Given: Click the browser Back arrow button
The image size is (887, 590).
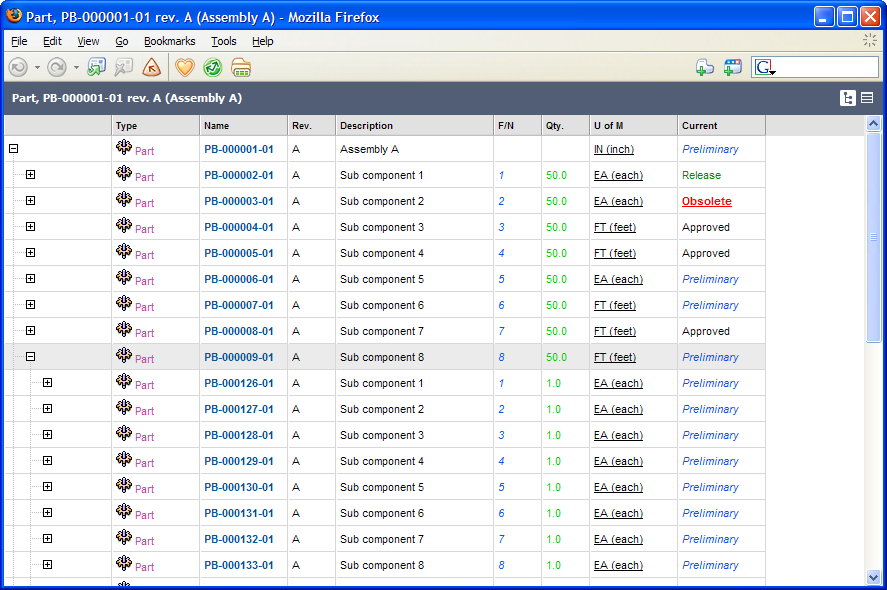Looking at the screenshot, I should pos(18,67).
